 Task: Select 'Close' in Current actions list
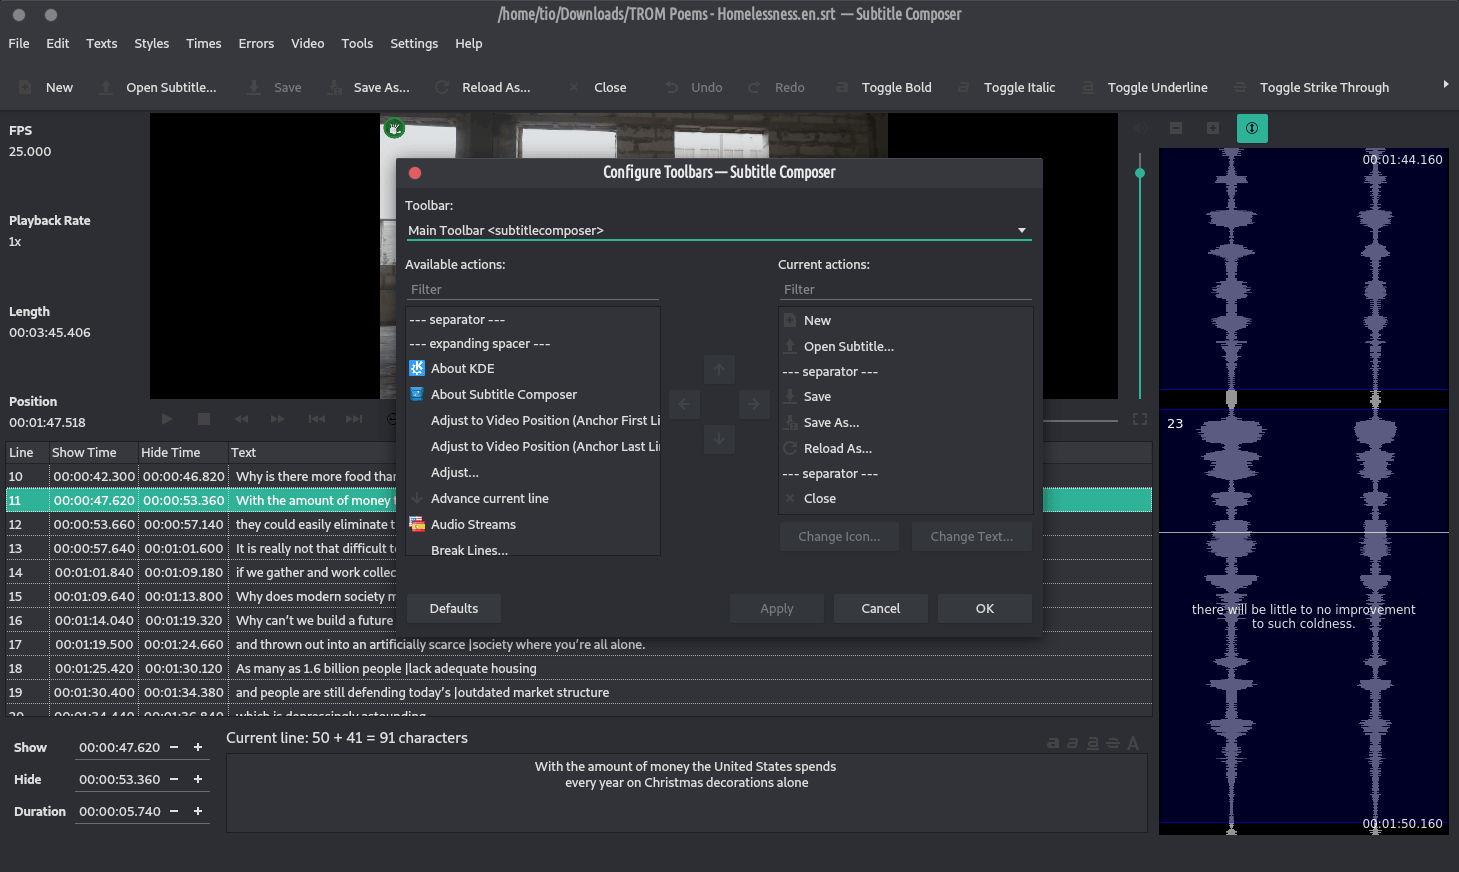coord(905,498)
